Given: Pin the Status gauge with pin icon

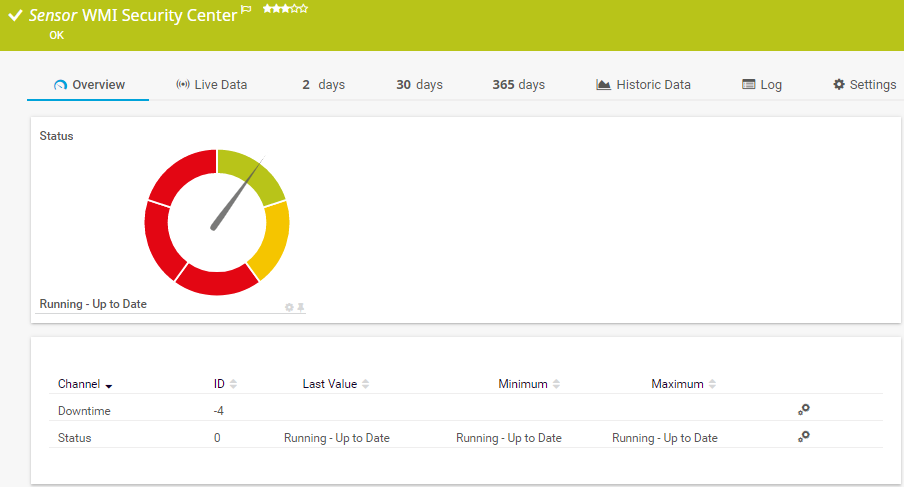Looking at the screenshot, I should (300, 307).
